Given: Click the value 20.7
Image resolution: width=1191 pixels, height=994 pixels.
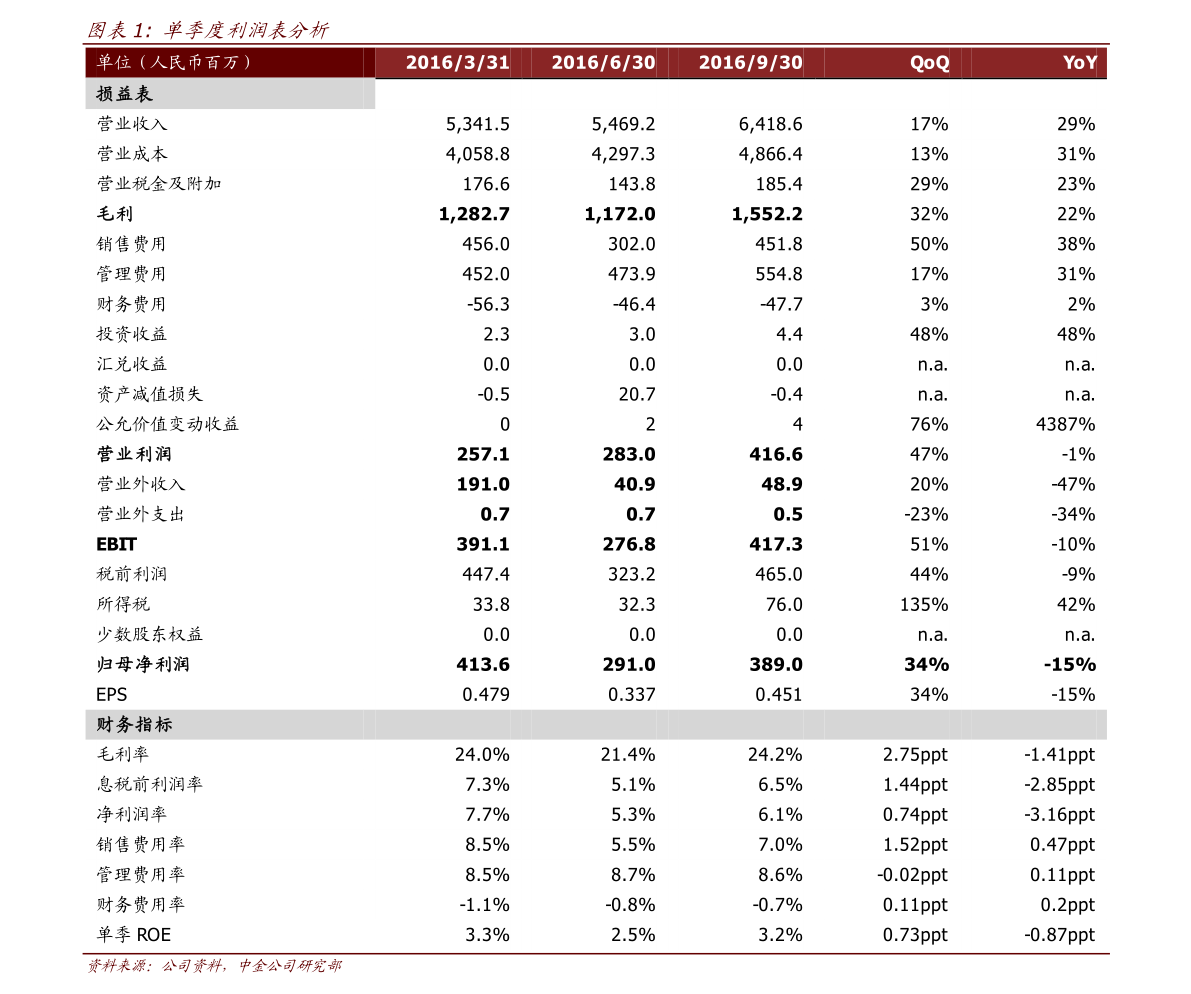Looking at the screenshot, I should pyautogui.click(x=637, y=394).
